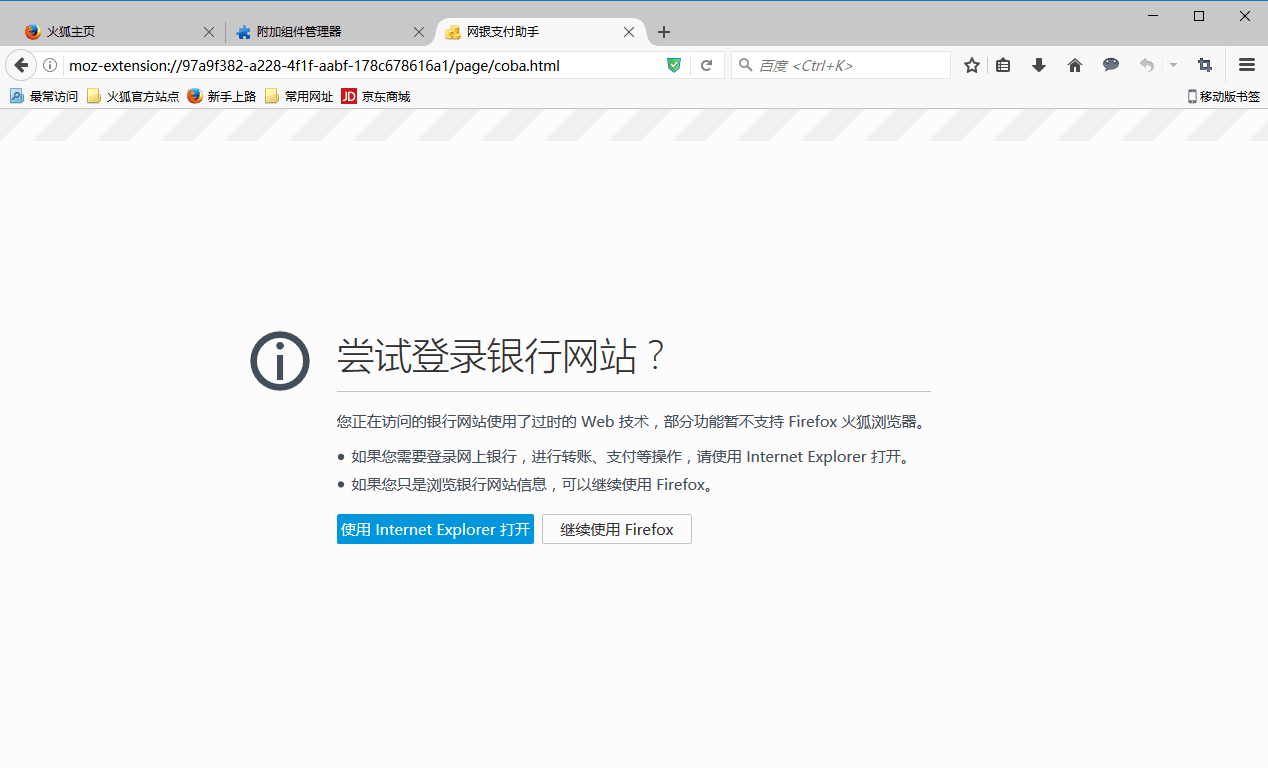Image resolution: width=1268 pixels, height=768 pixels.
Task: Maximize the Firefox window
Action: 1199,15
